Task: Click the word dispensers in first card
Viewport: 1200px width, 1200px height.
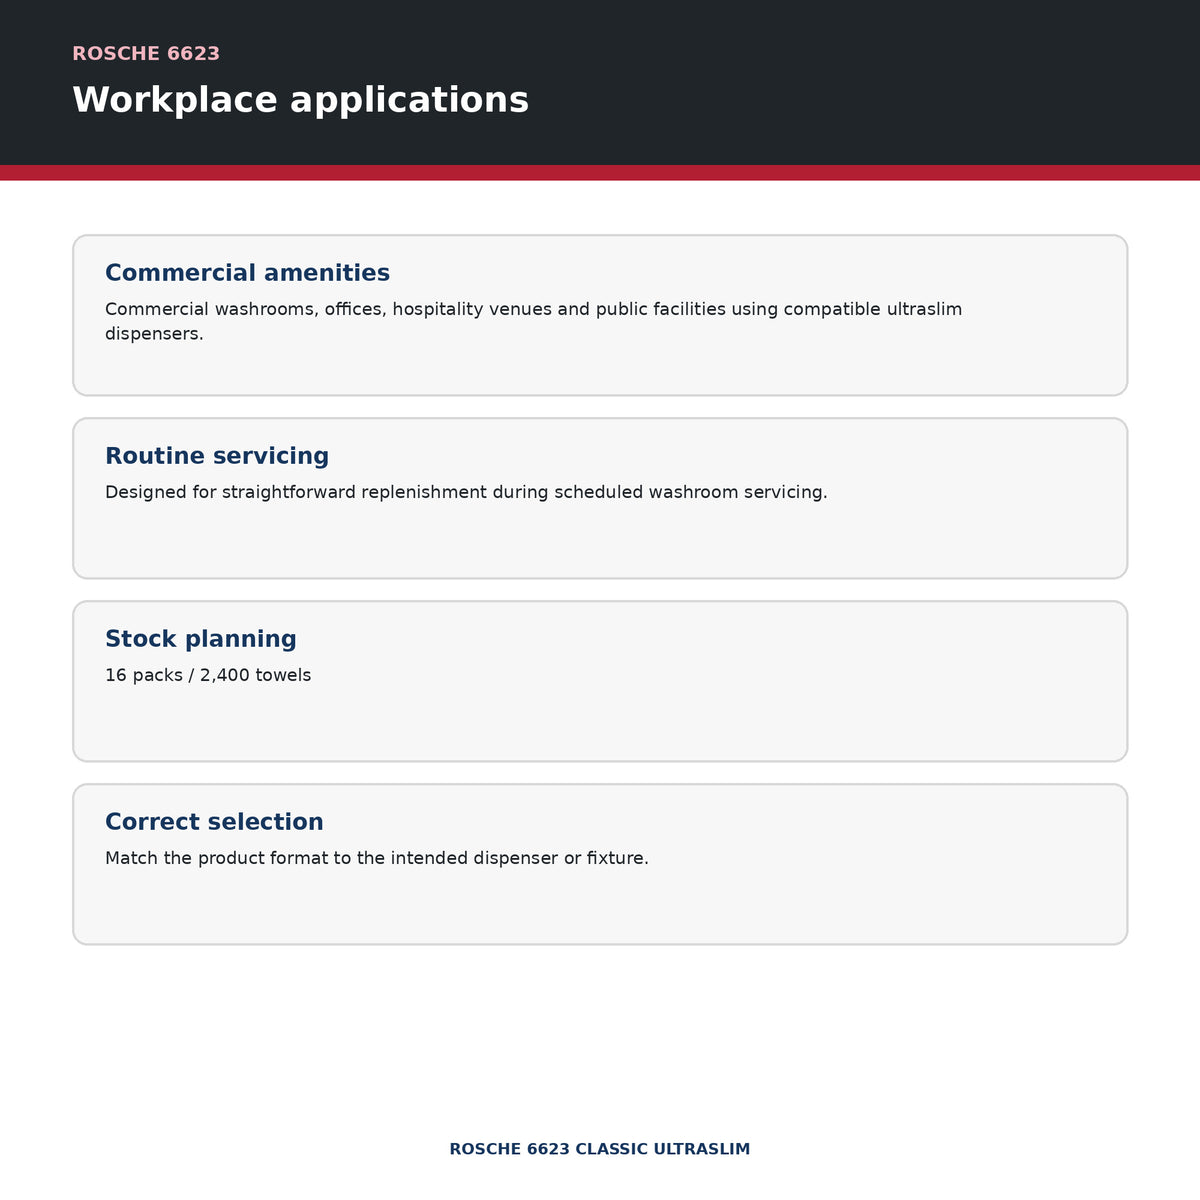Action: [x=154, y=334]
